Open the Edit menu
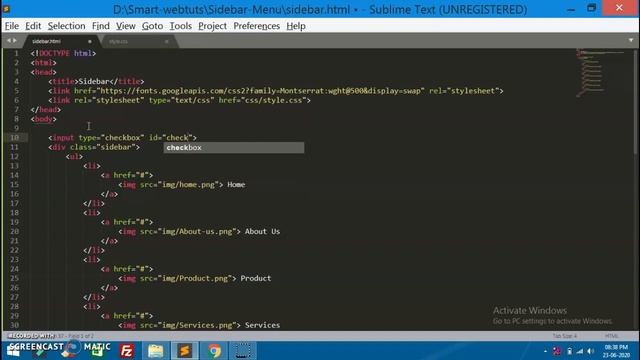This screenshot has width=640, height=360. [x=33, y=26]
